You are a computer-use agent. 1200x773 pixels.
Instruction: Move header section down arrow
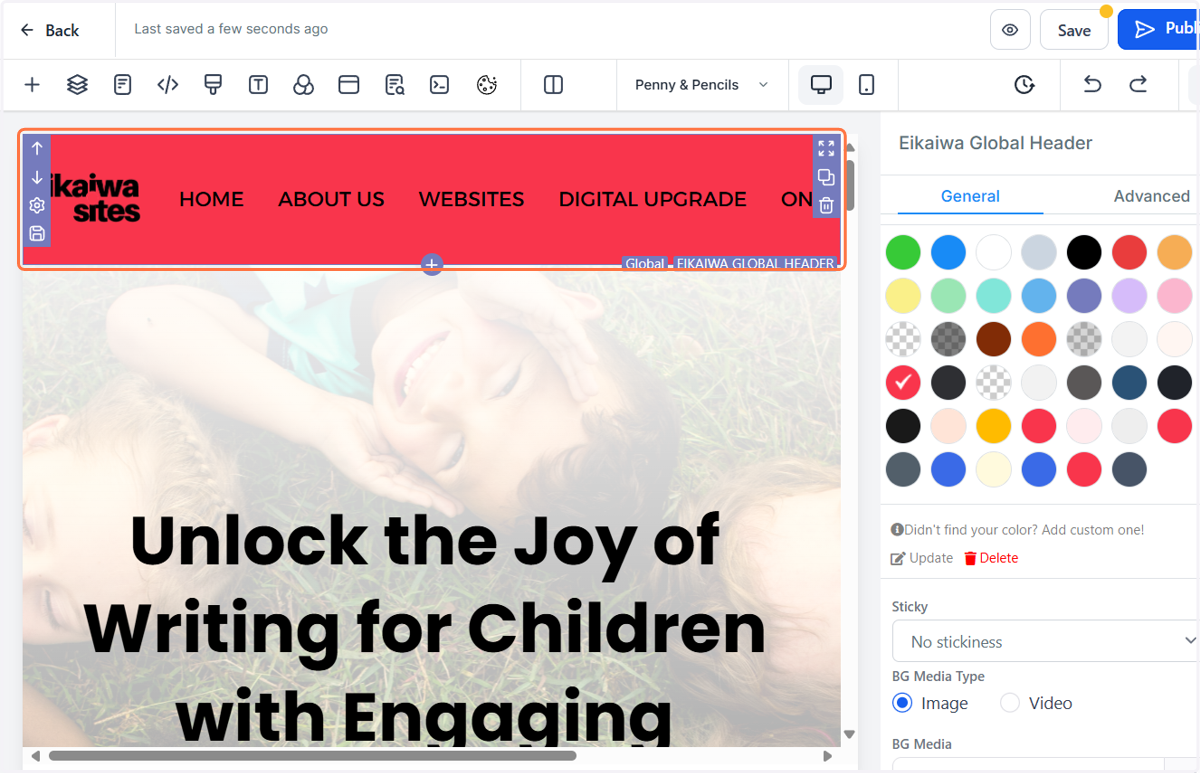coord(37,177)
